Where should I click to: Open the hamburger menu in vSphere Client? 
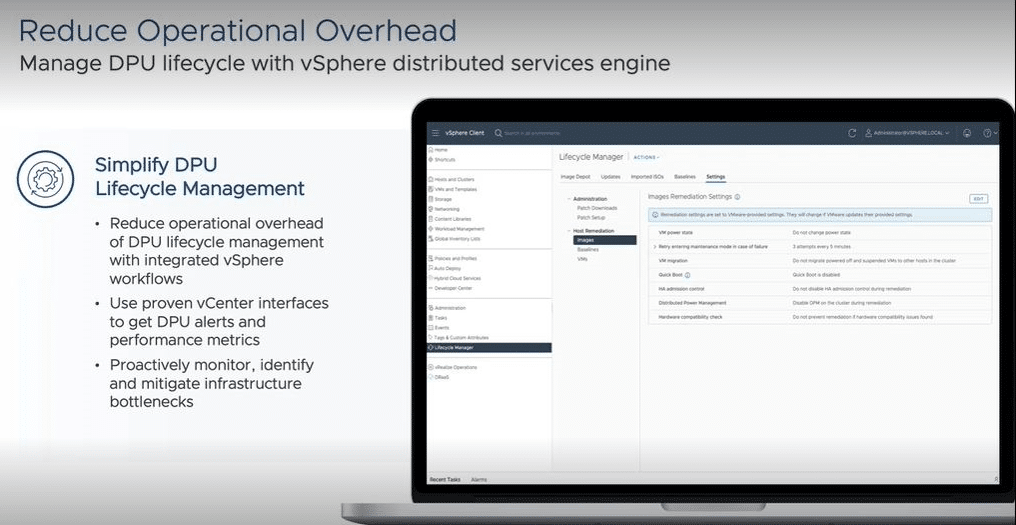(435, 133)
